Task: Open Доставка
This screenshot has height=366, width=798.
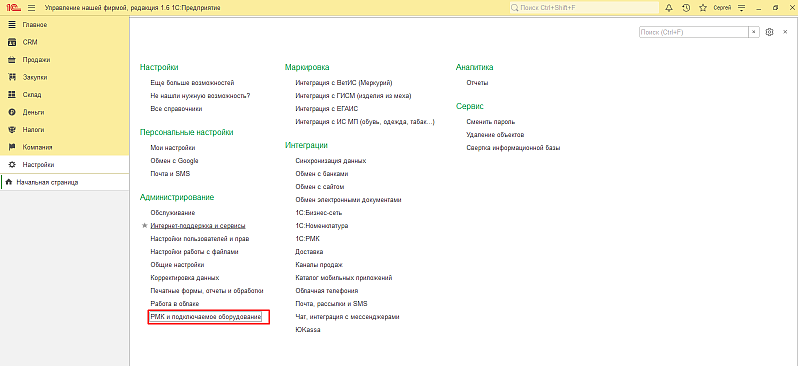Action: click(309, 252)
